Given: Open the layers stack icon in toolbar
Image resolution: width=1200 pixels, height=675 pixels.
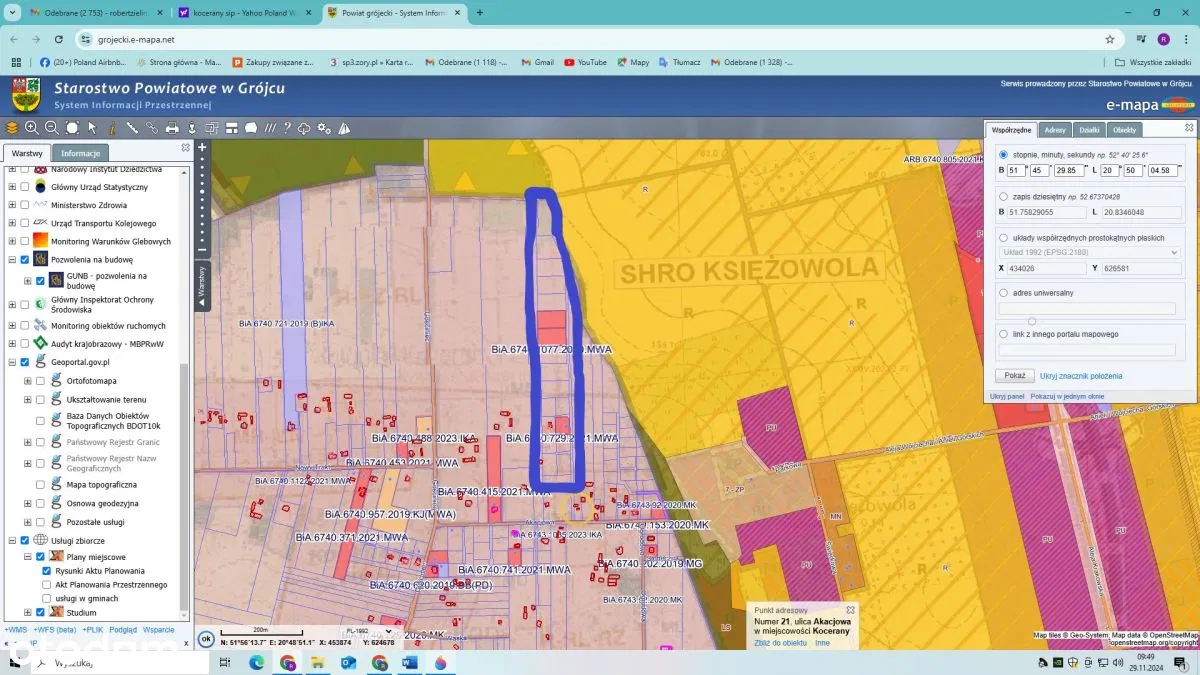Looking at the screenshot, I should point(12,128).
